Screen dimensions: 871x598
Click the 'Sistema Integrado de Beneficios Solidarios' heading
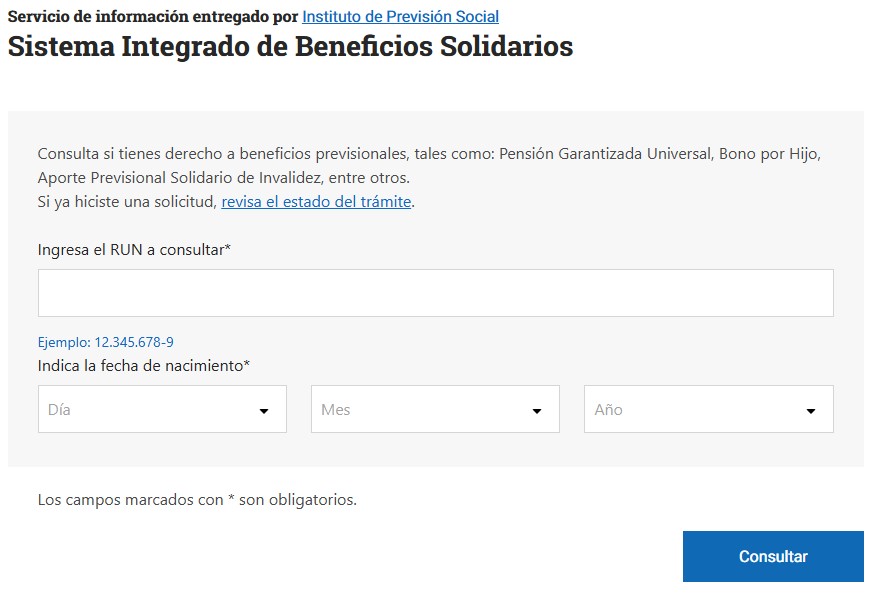[x=290, y=47]
